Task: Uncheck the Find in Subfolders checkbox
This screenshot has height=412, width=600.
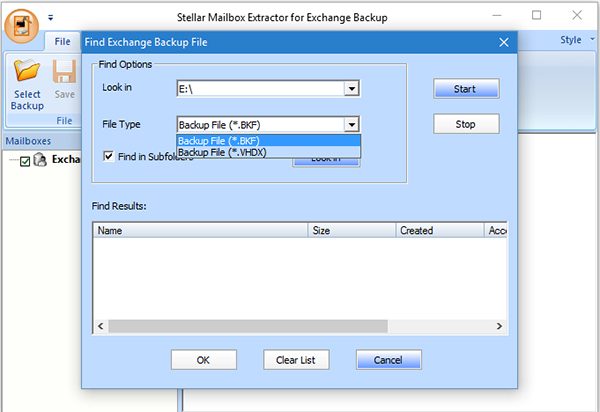Action: point(109,156)
